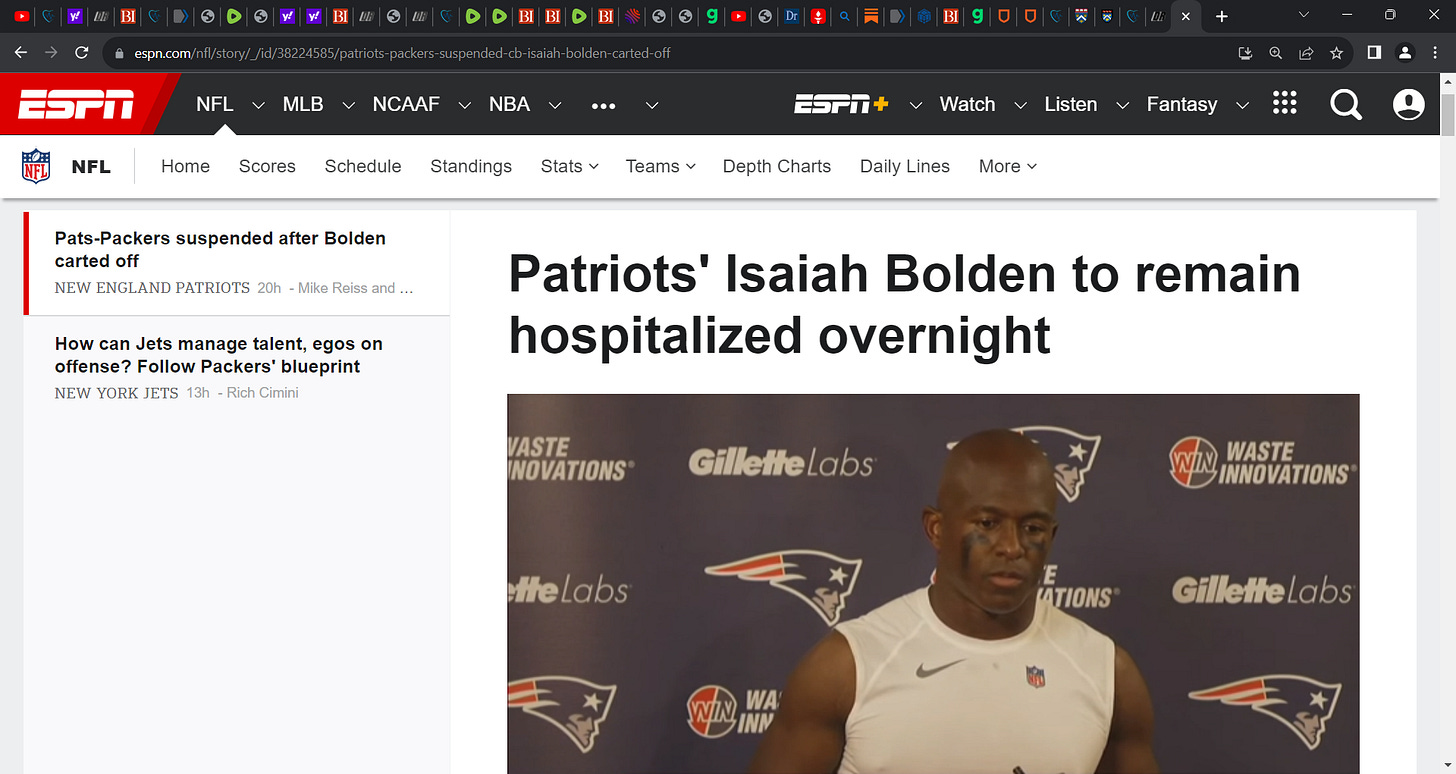Select MLB in the top ESPN bar
Image resolution: width=1456 pixels, height=774 pixels.
[x=303, y=104]
